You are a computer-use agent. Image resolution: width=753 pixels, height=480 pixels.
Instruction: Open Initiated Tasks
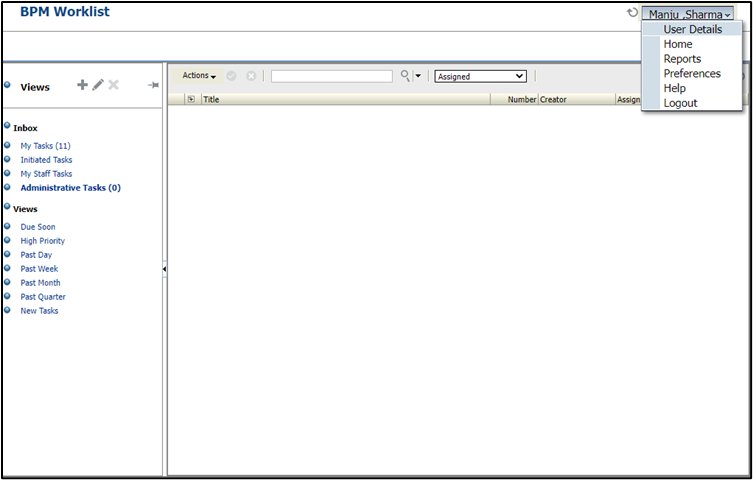46,160
